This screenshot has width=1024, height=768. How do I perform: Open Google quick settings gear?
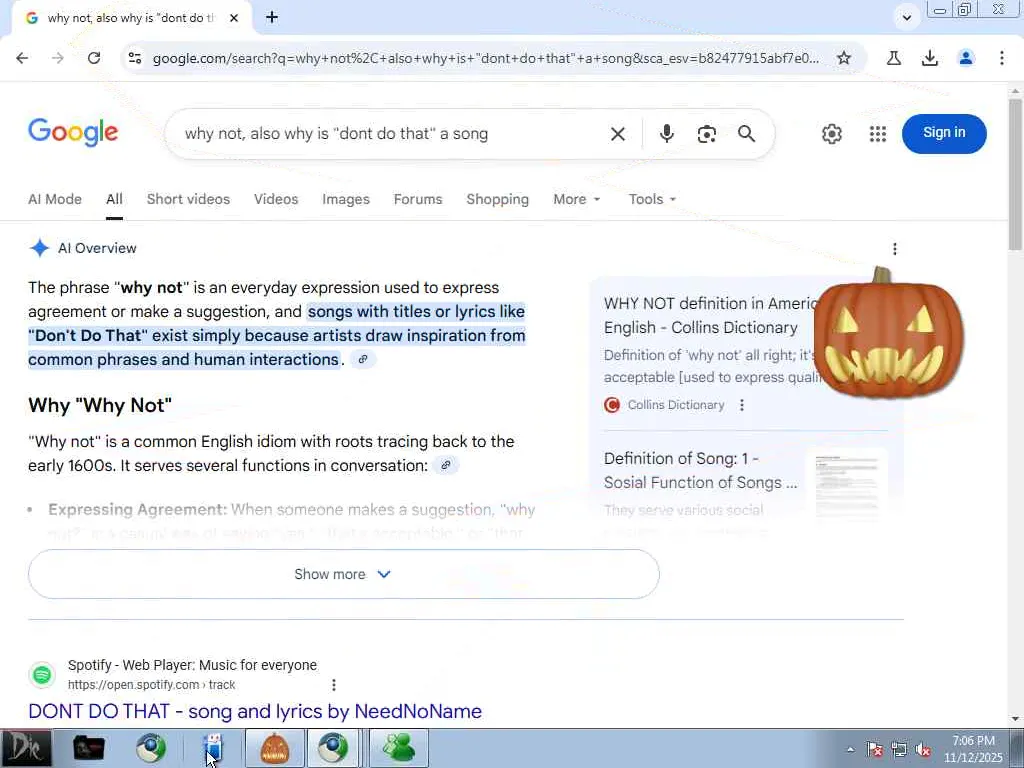(x=831, y=134)
